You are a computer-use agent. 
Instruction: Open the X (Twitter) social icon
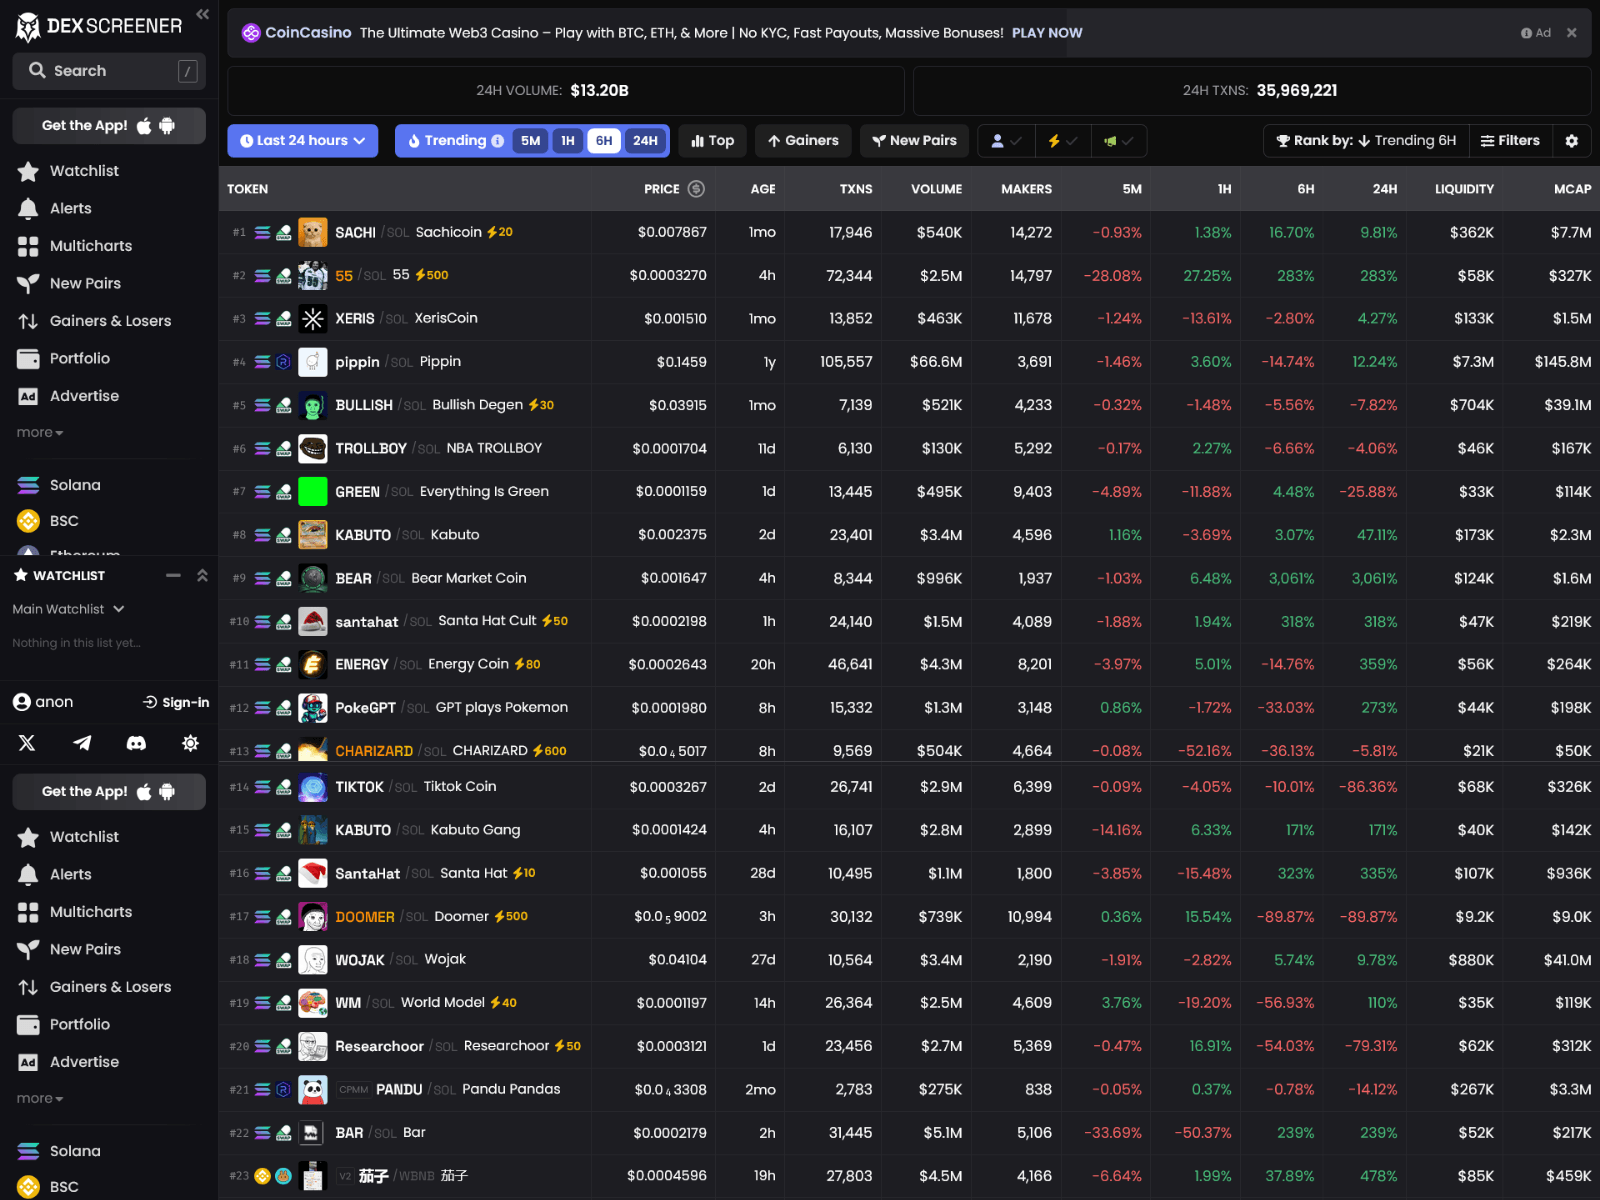tap(27, 743)
